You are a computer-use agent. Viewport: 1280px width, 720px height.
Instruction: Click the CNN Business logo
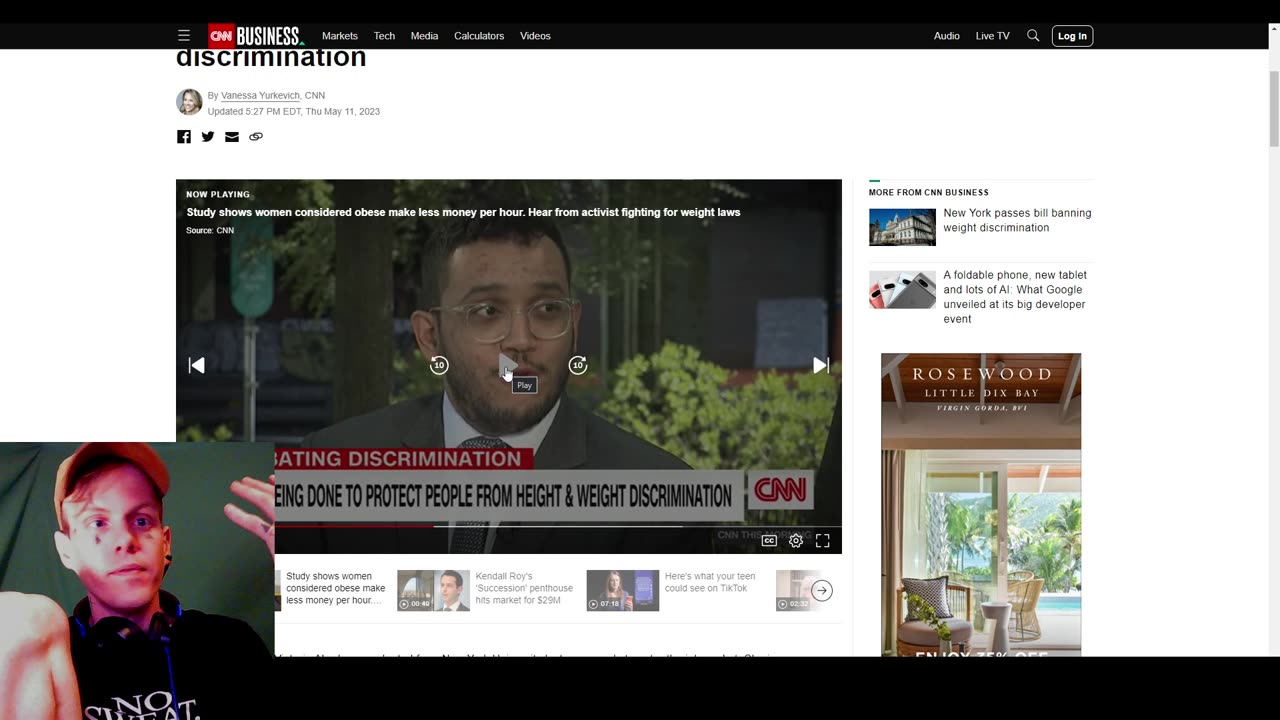pyautogui.click(x=255, y=36)
